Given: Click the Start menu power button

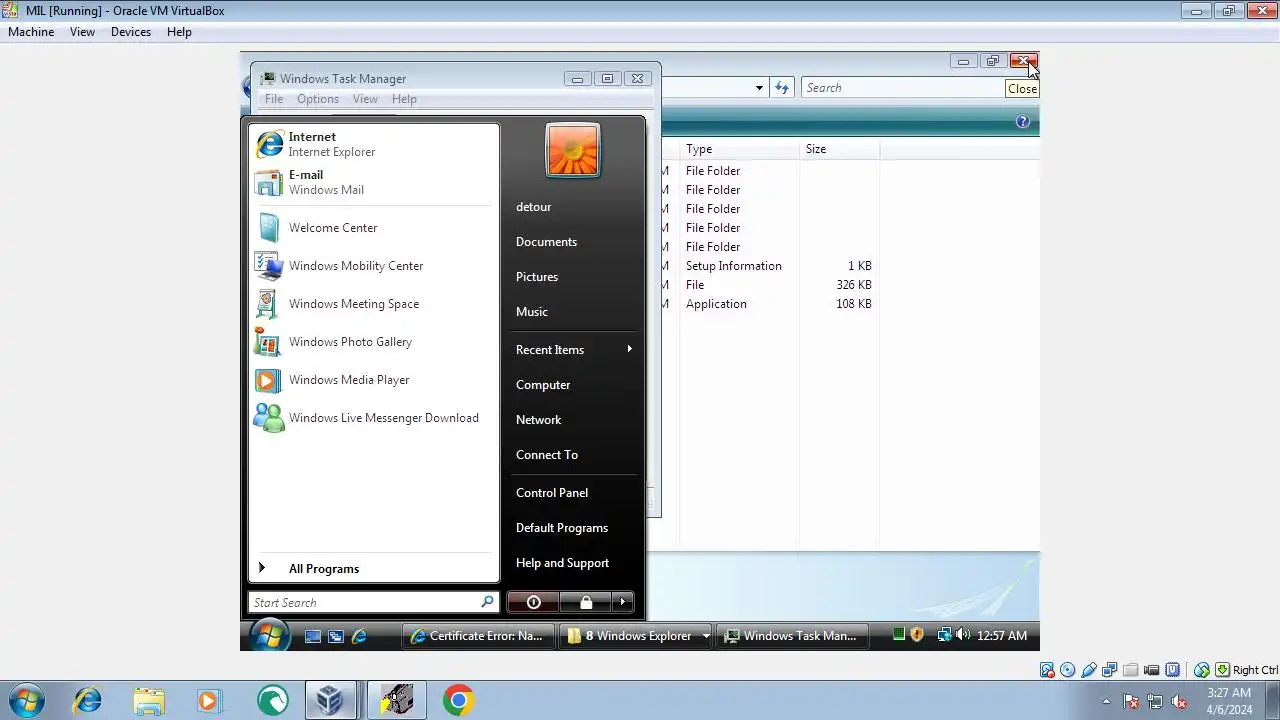Looking at the screenshot, I should (x=533, y=602).
